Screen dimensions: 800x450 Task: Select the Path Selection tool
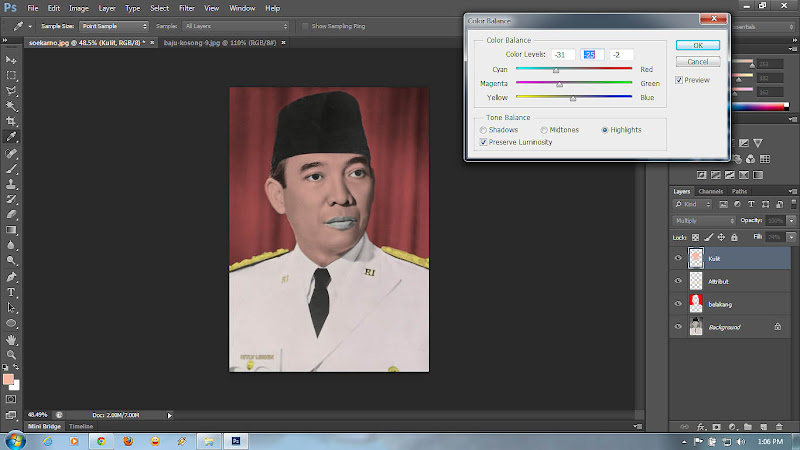[11, 308]
